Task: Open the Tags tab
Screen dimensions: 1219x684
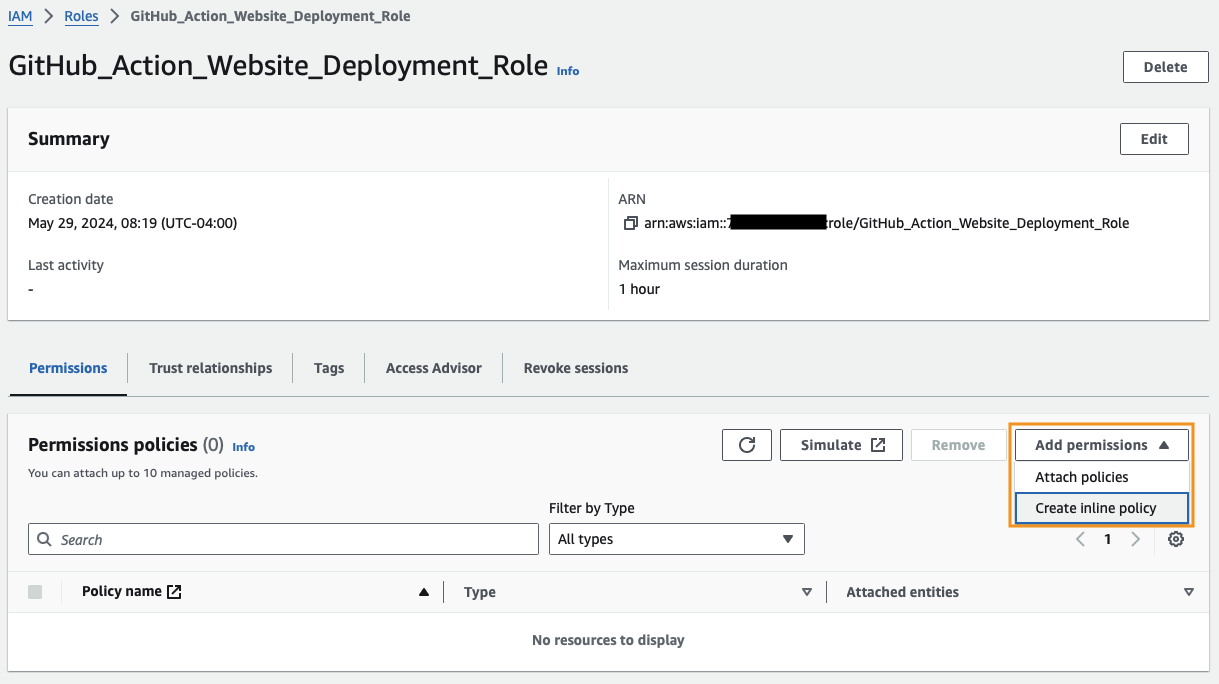Action: tap(329, 368)
